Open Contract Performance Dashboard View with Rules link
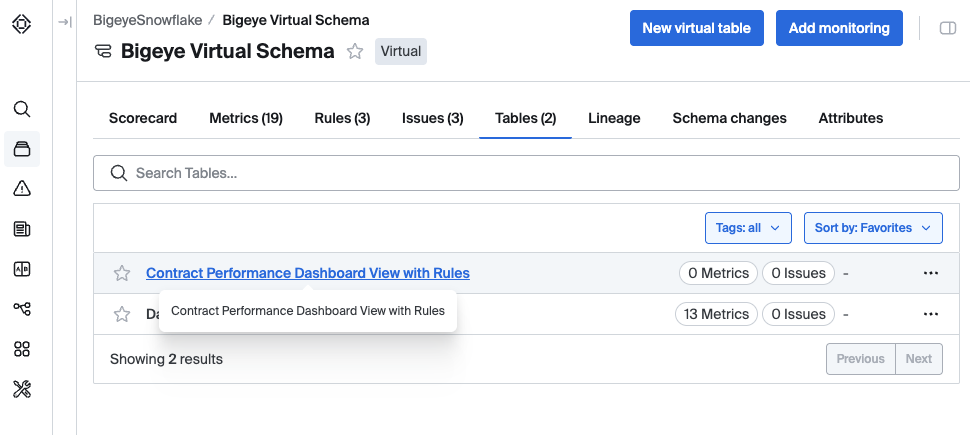The height and width of the screenshot is (435, 970). (x=307, y=273)
